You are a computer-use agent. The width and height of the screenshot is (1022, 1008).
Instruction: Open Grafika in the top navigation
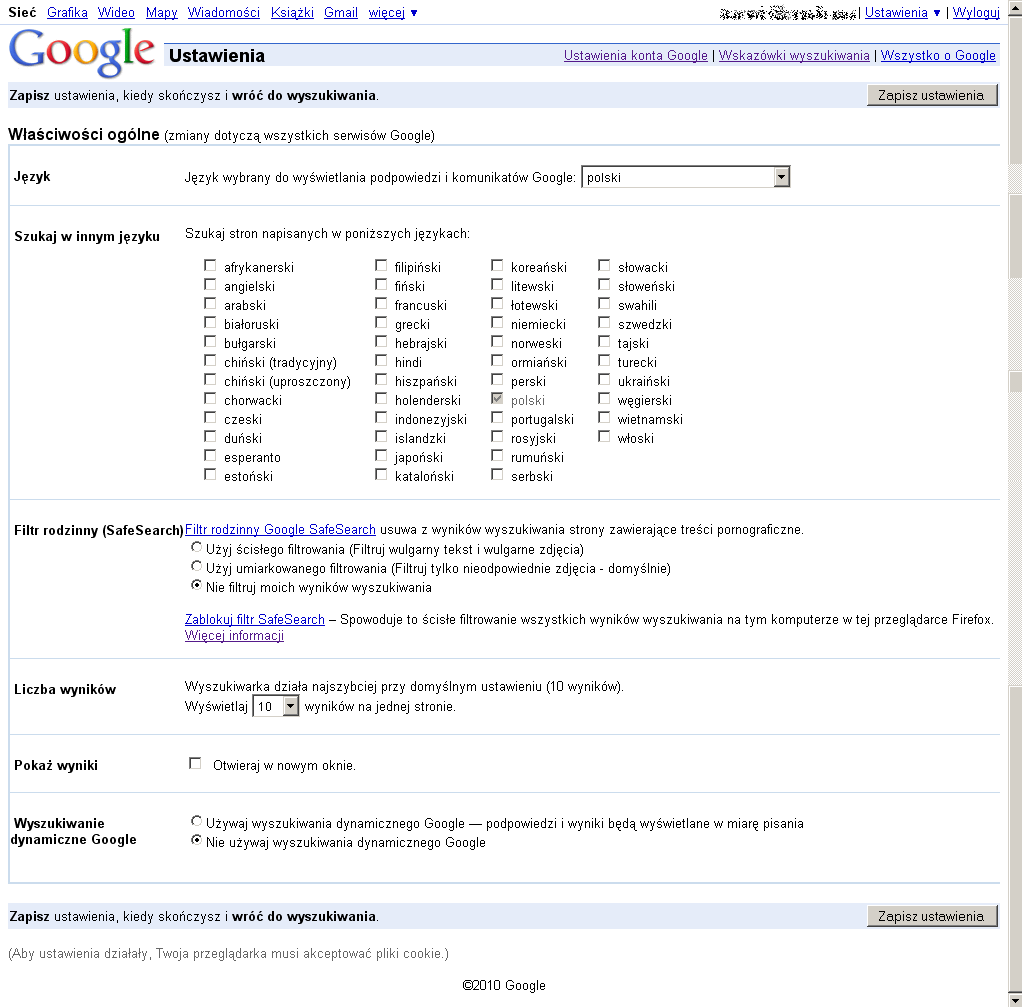pyautogui.click(x=67, y=12)
